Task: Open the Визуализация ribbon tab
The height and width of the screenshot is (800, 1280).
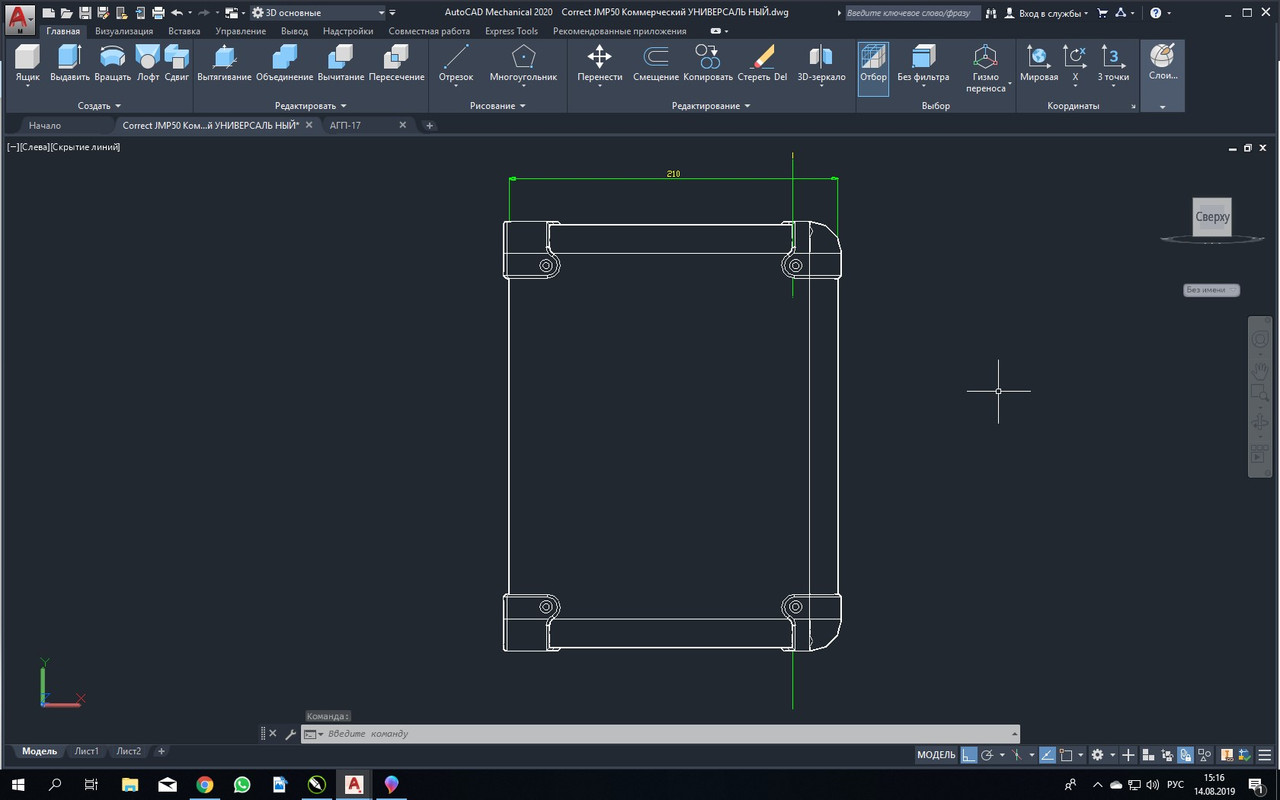Action: (x=124, y=31)
